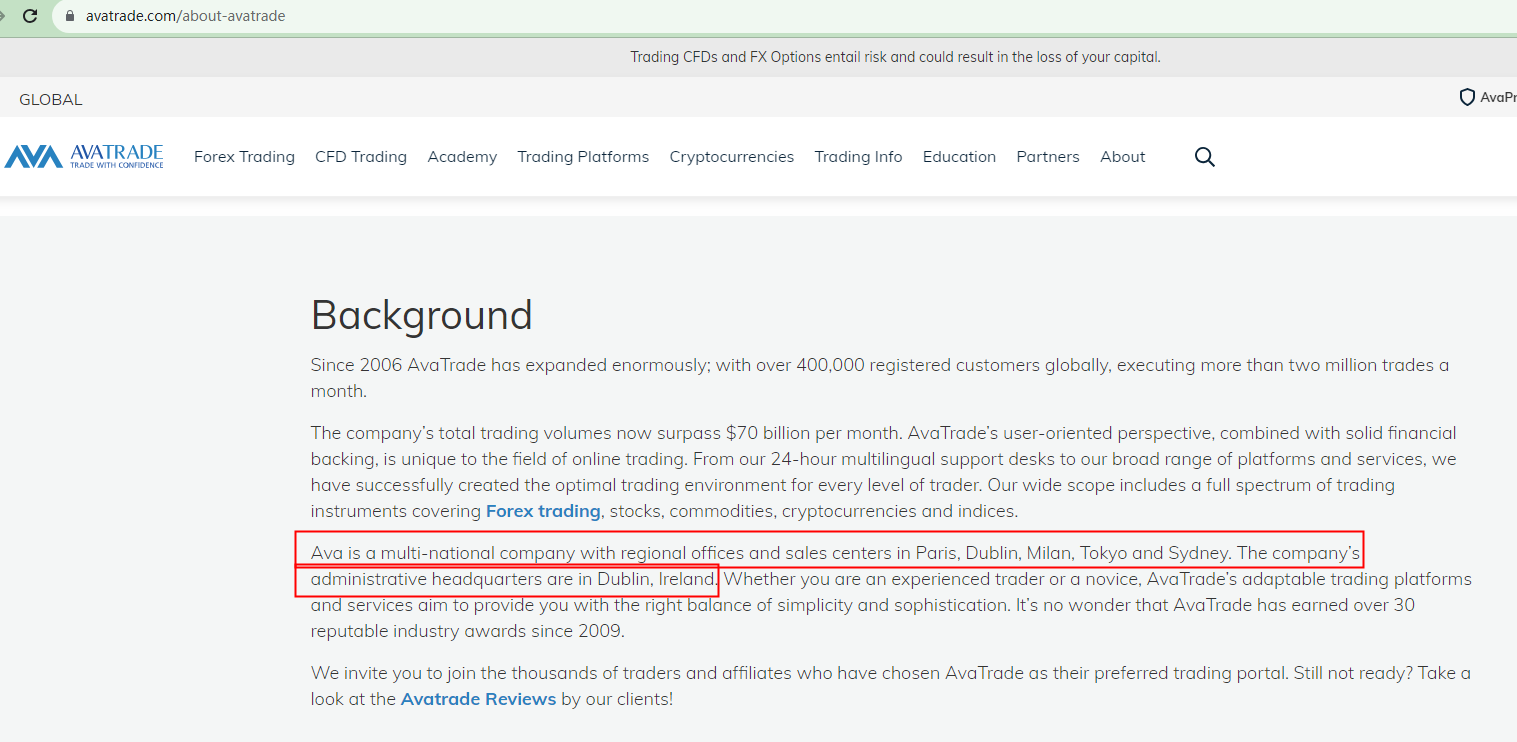Click the CFD risk warning banner text
Image resolution: width=1517 pixels, height=742 pixels.
click(x=895, y=57)
